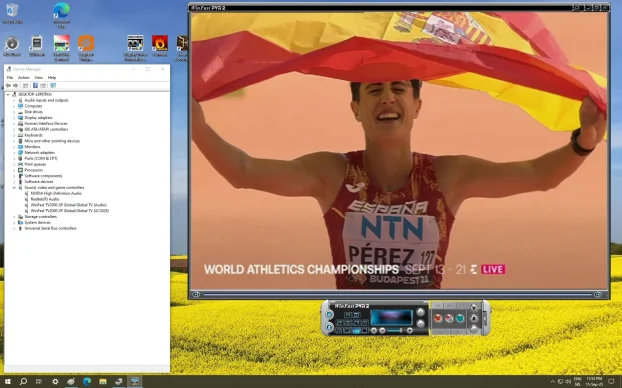Expand the Monitors node
The height and width of the screenshot is (388, 622).
14,147
